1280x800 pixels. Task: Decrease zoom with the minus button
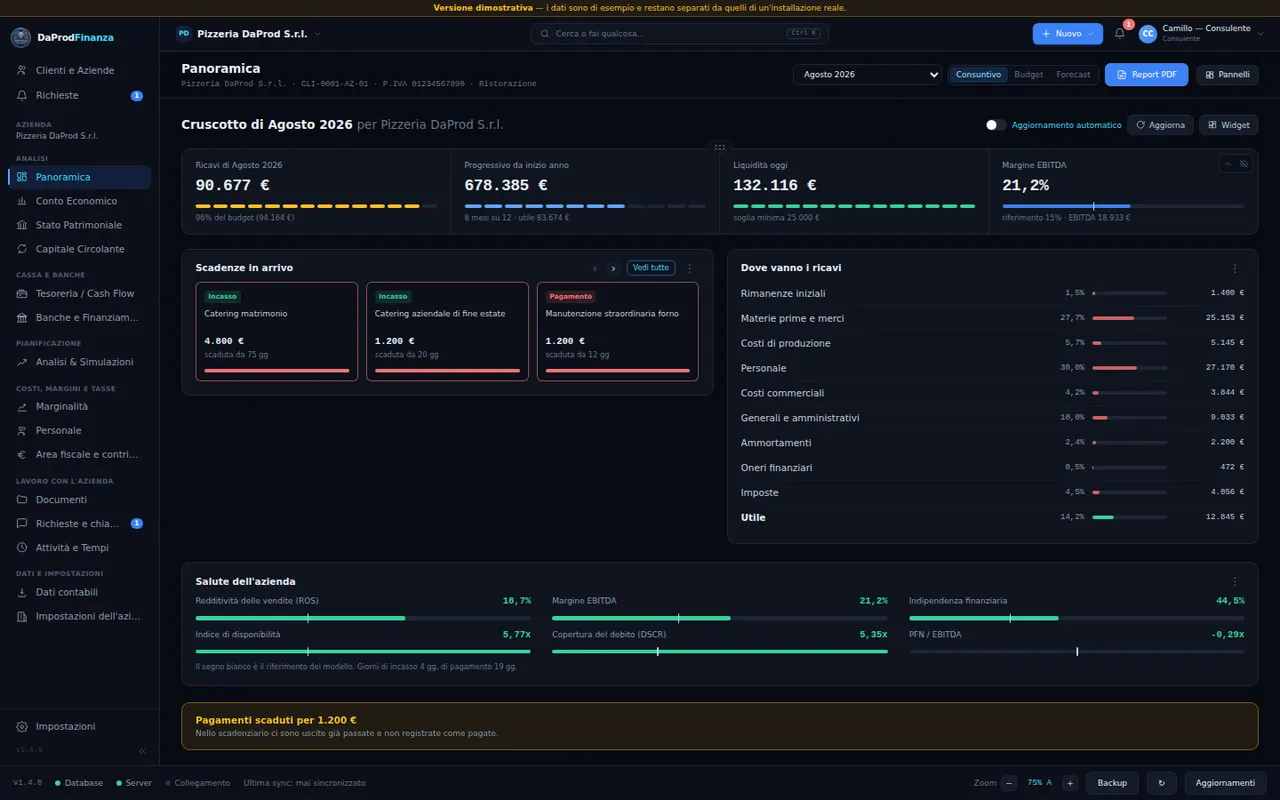(1009, 783)
